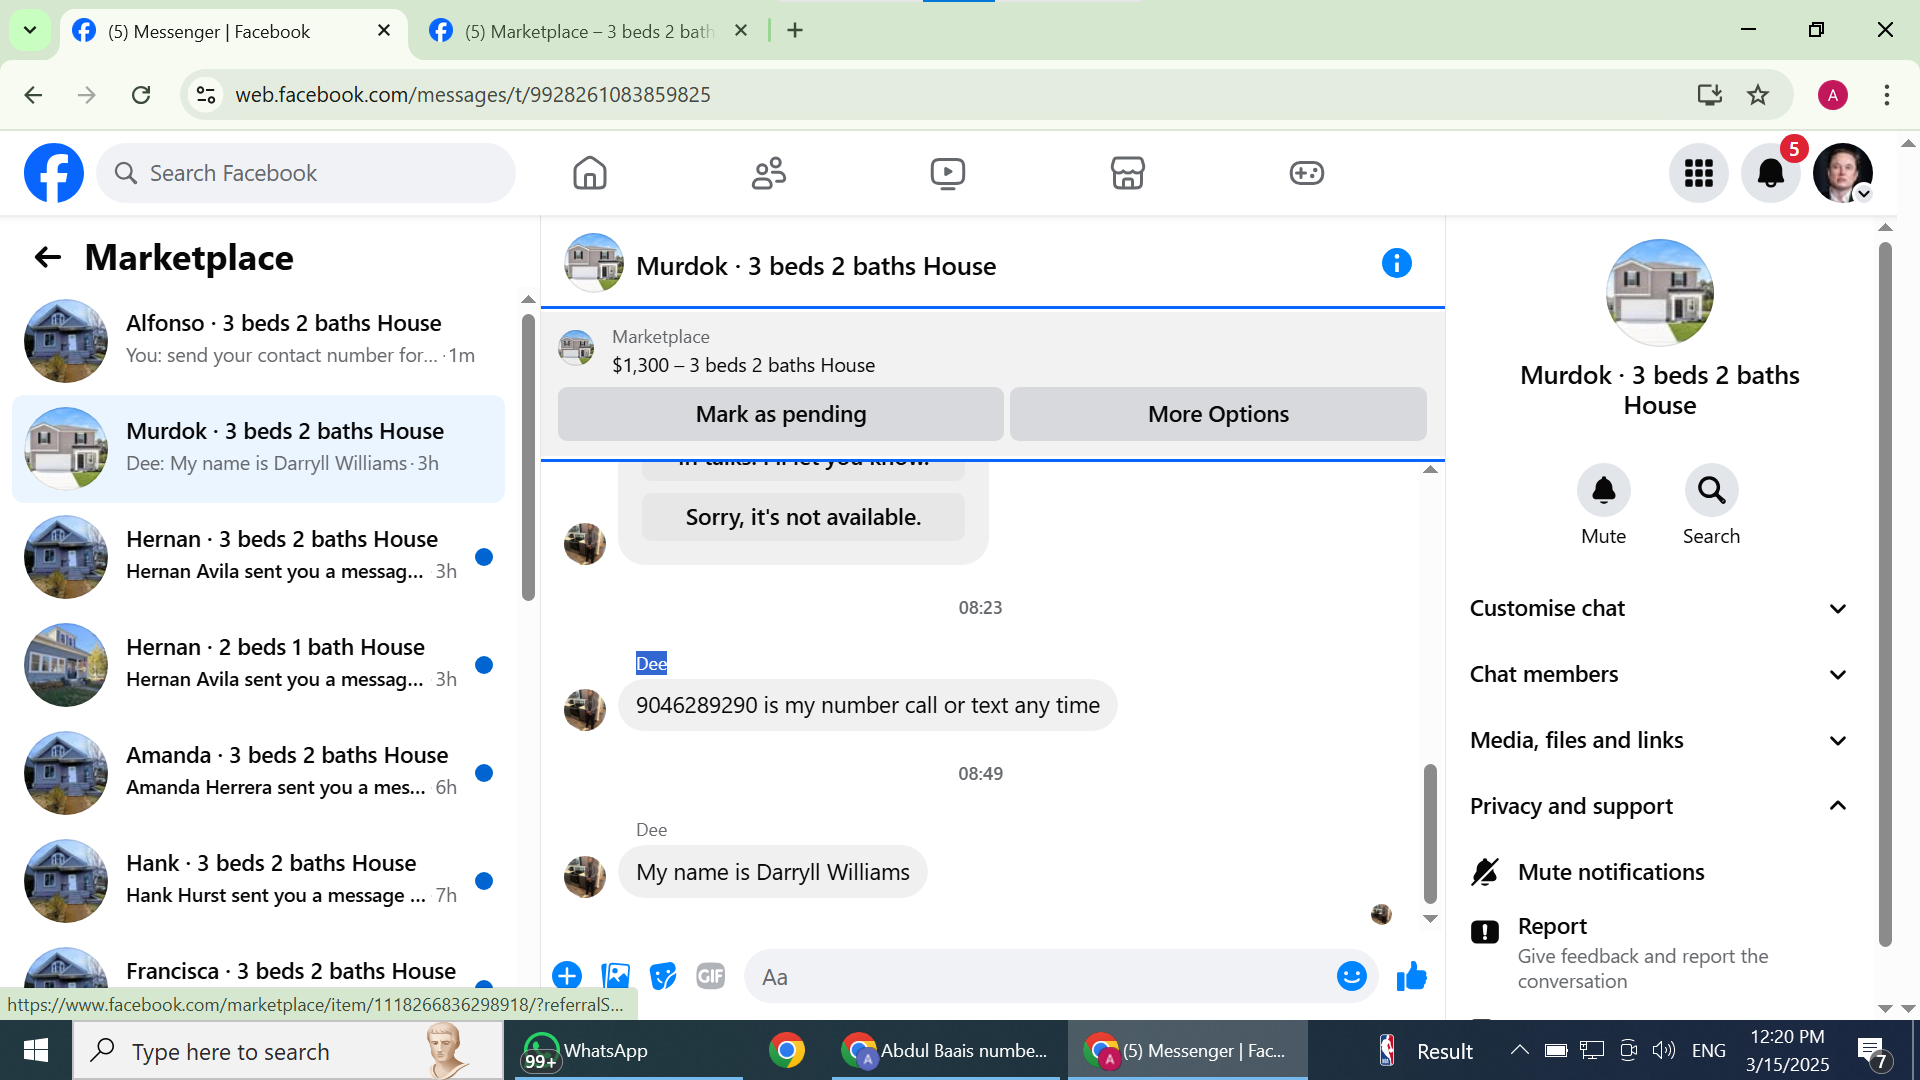Viewport: 1920px width, 1080px height.
Task: Click the message text input field
Action: tap(1040, 977)
